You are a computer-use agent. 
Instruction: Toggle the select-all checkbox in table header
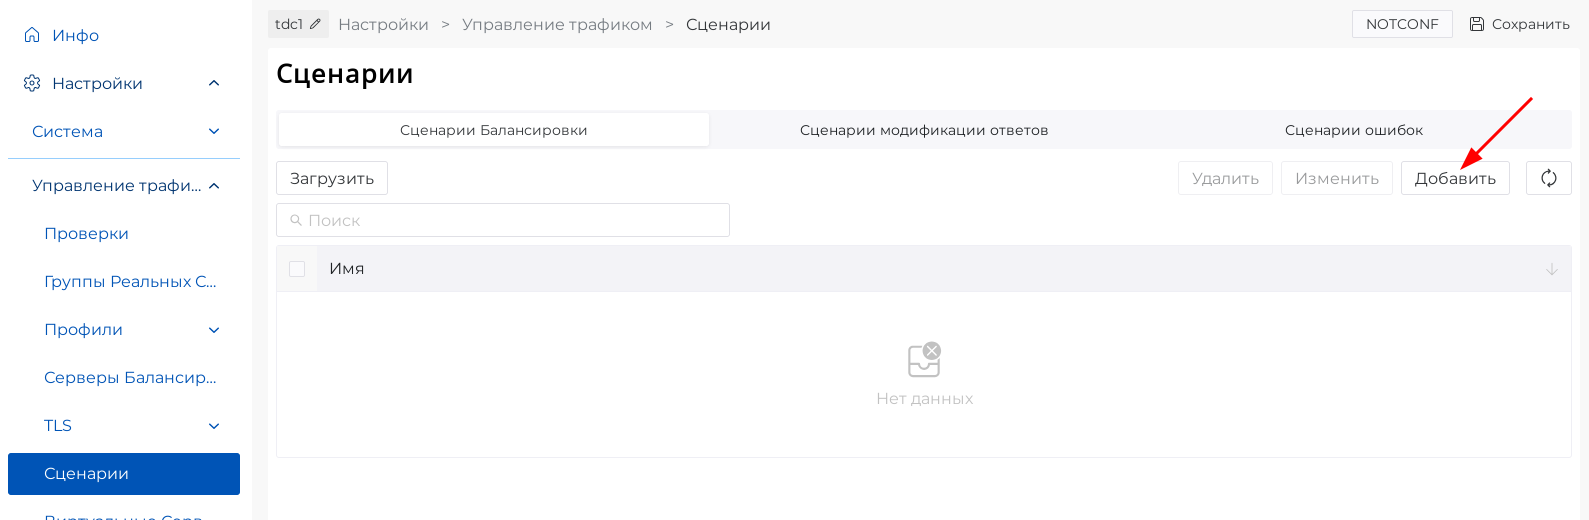pyautogui.click(x=297, y=269)
